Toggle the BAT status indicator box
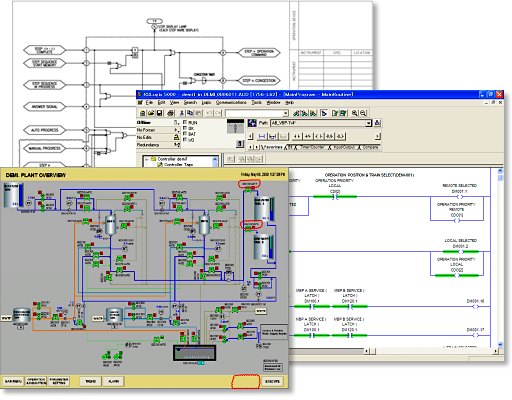The height and width of the screenshot is (400, 512). pyautogui.click(x=185, y=134)
